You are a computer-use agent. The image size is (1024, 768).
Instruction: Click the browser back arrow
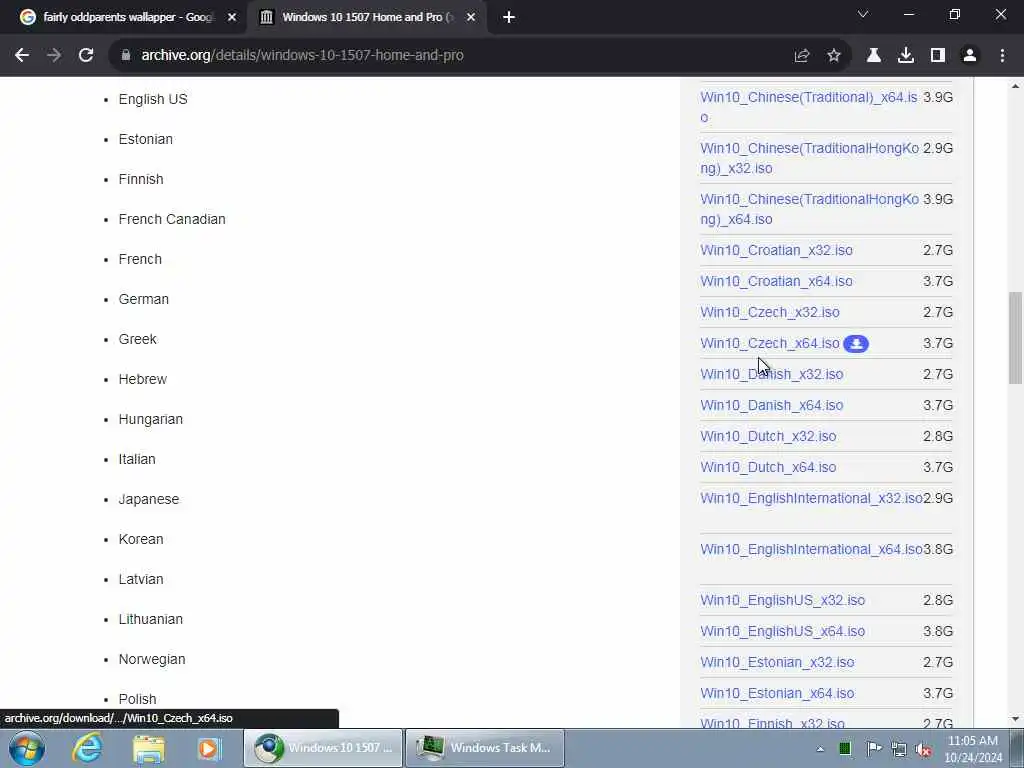pos(22,56)
